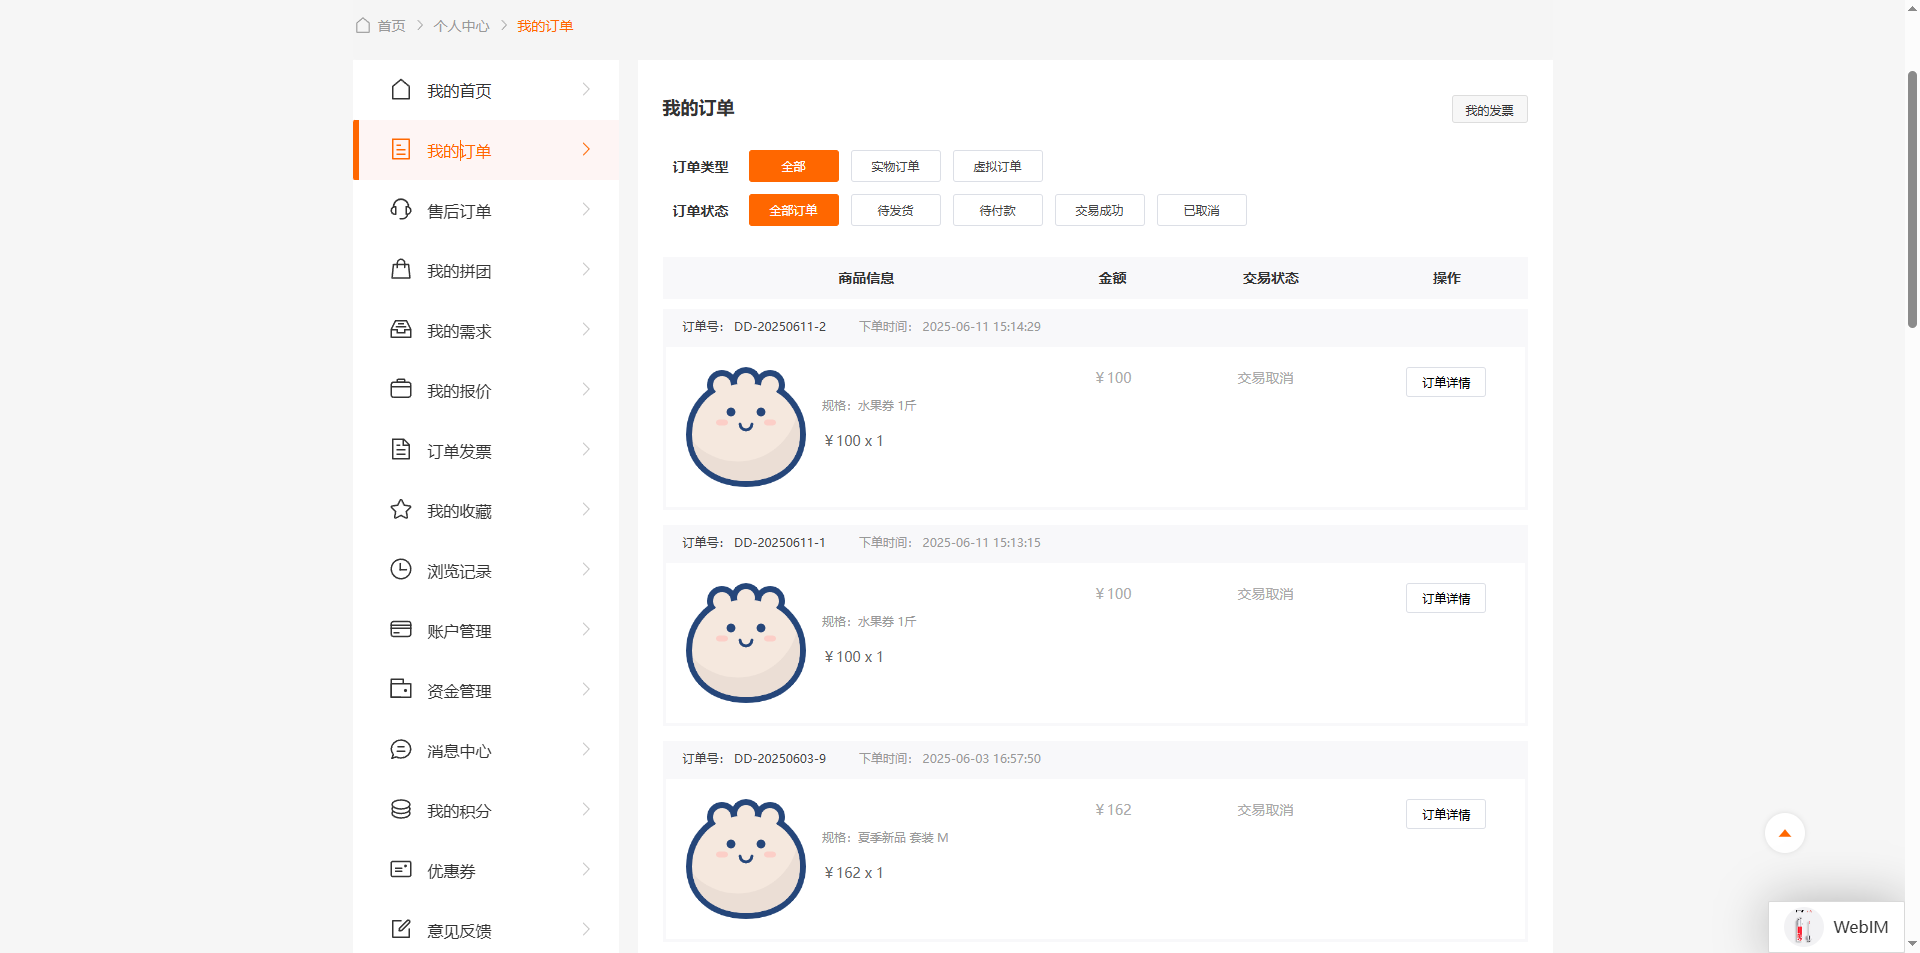This screenshot has width=1920, height=953.
Task: Click the orange back-to-top arrow button
Action: point(1784,833)
